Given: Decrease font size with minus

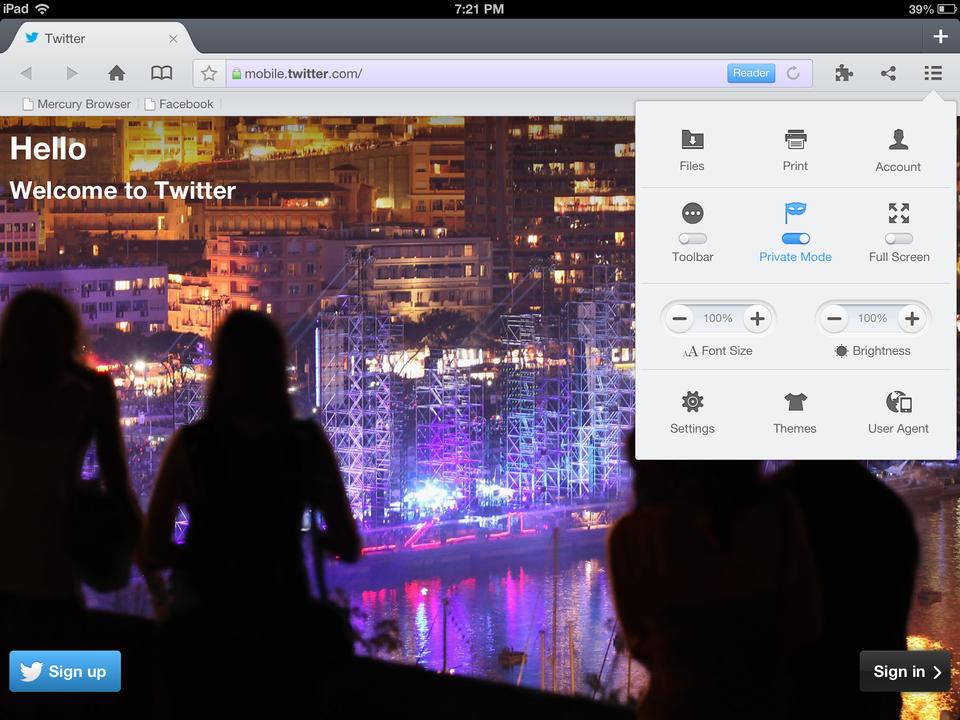Looking at the screenshot, I should (x=680, y=318).
